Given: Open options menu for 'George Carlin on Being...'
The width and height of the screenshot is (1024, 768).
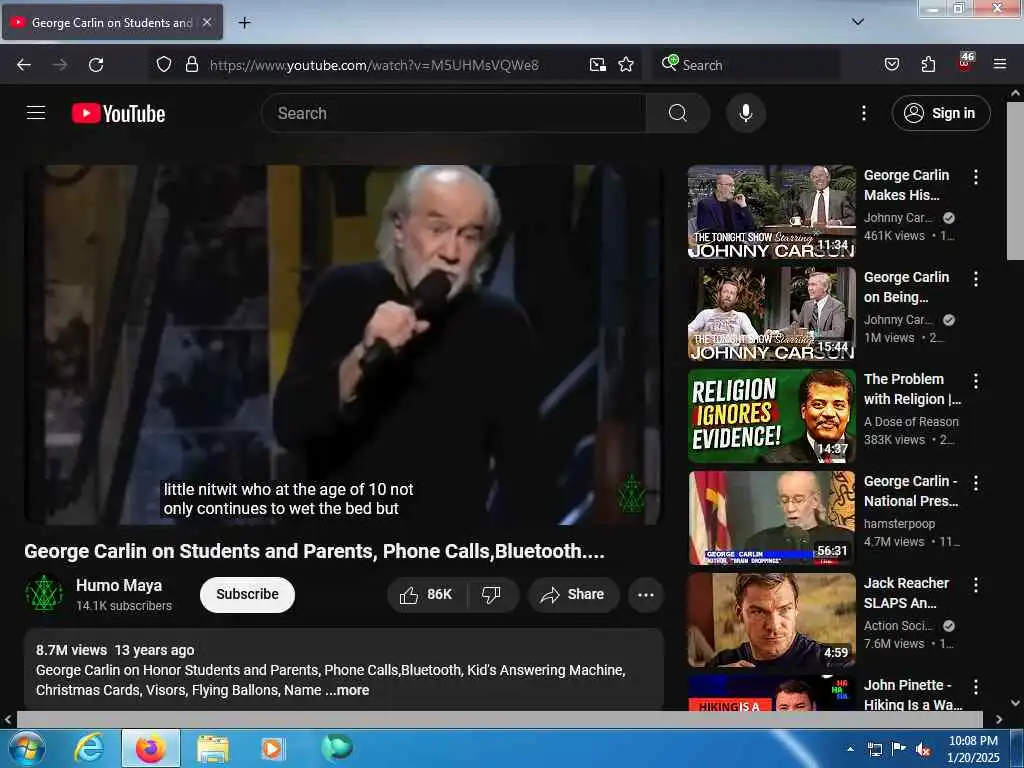Looking at the screenshot, I should point(976,279).
